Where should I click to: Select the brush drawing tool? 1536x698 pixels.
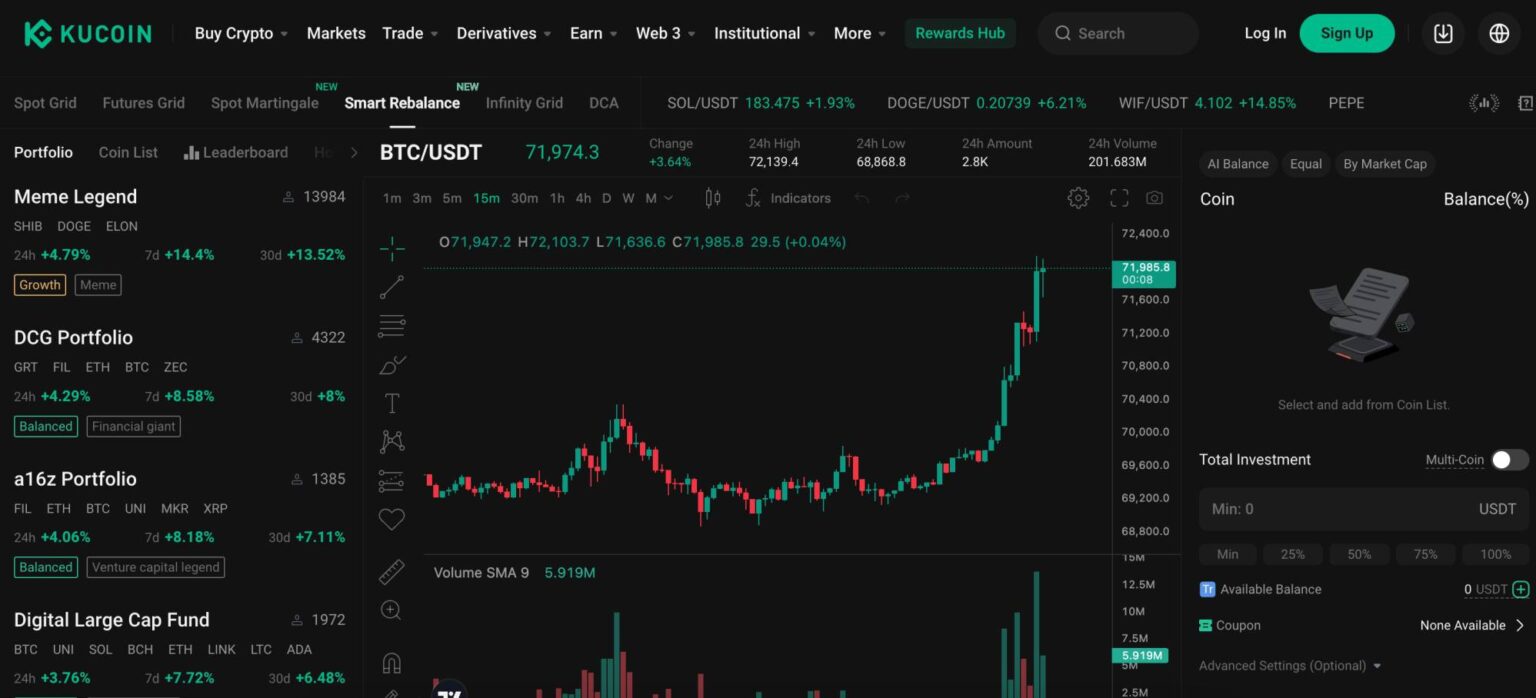pyautogui.click(x=390, y=364)
